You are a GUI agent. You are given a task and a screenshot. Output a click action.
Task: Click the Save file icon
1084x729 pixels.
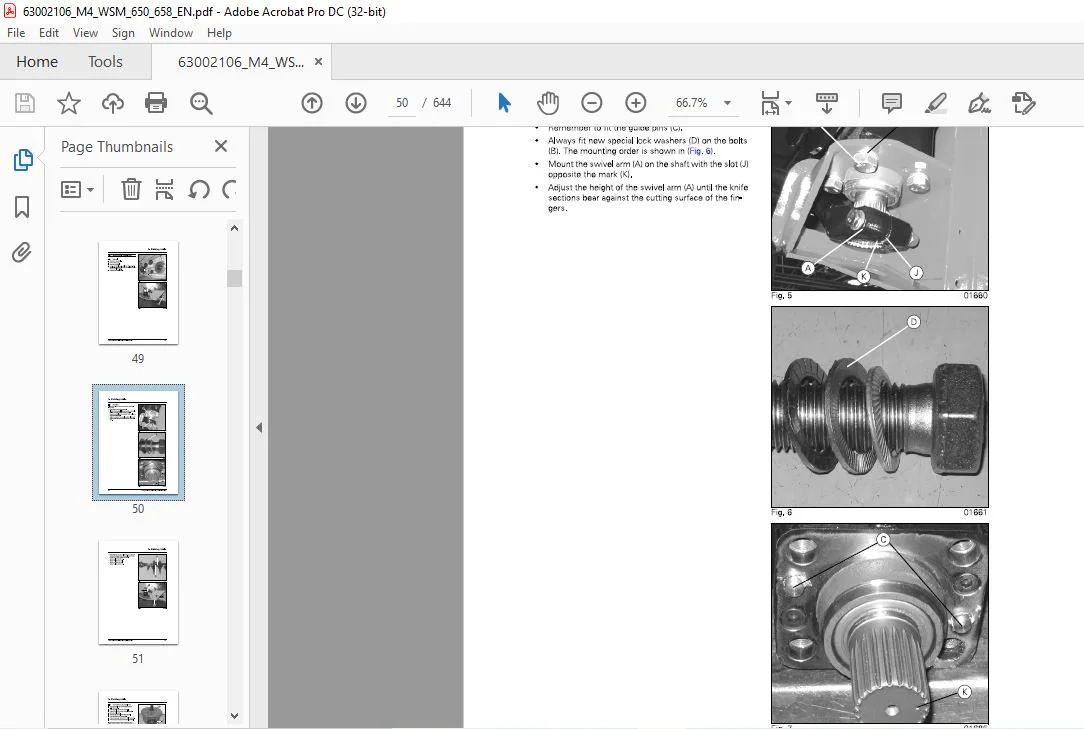25,103
